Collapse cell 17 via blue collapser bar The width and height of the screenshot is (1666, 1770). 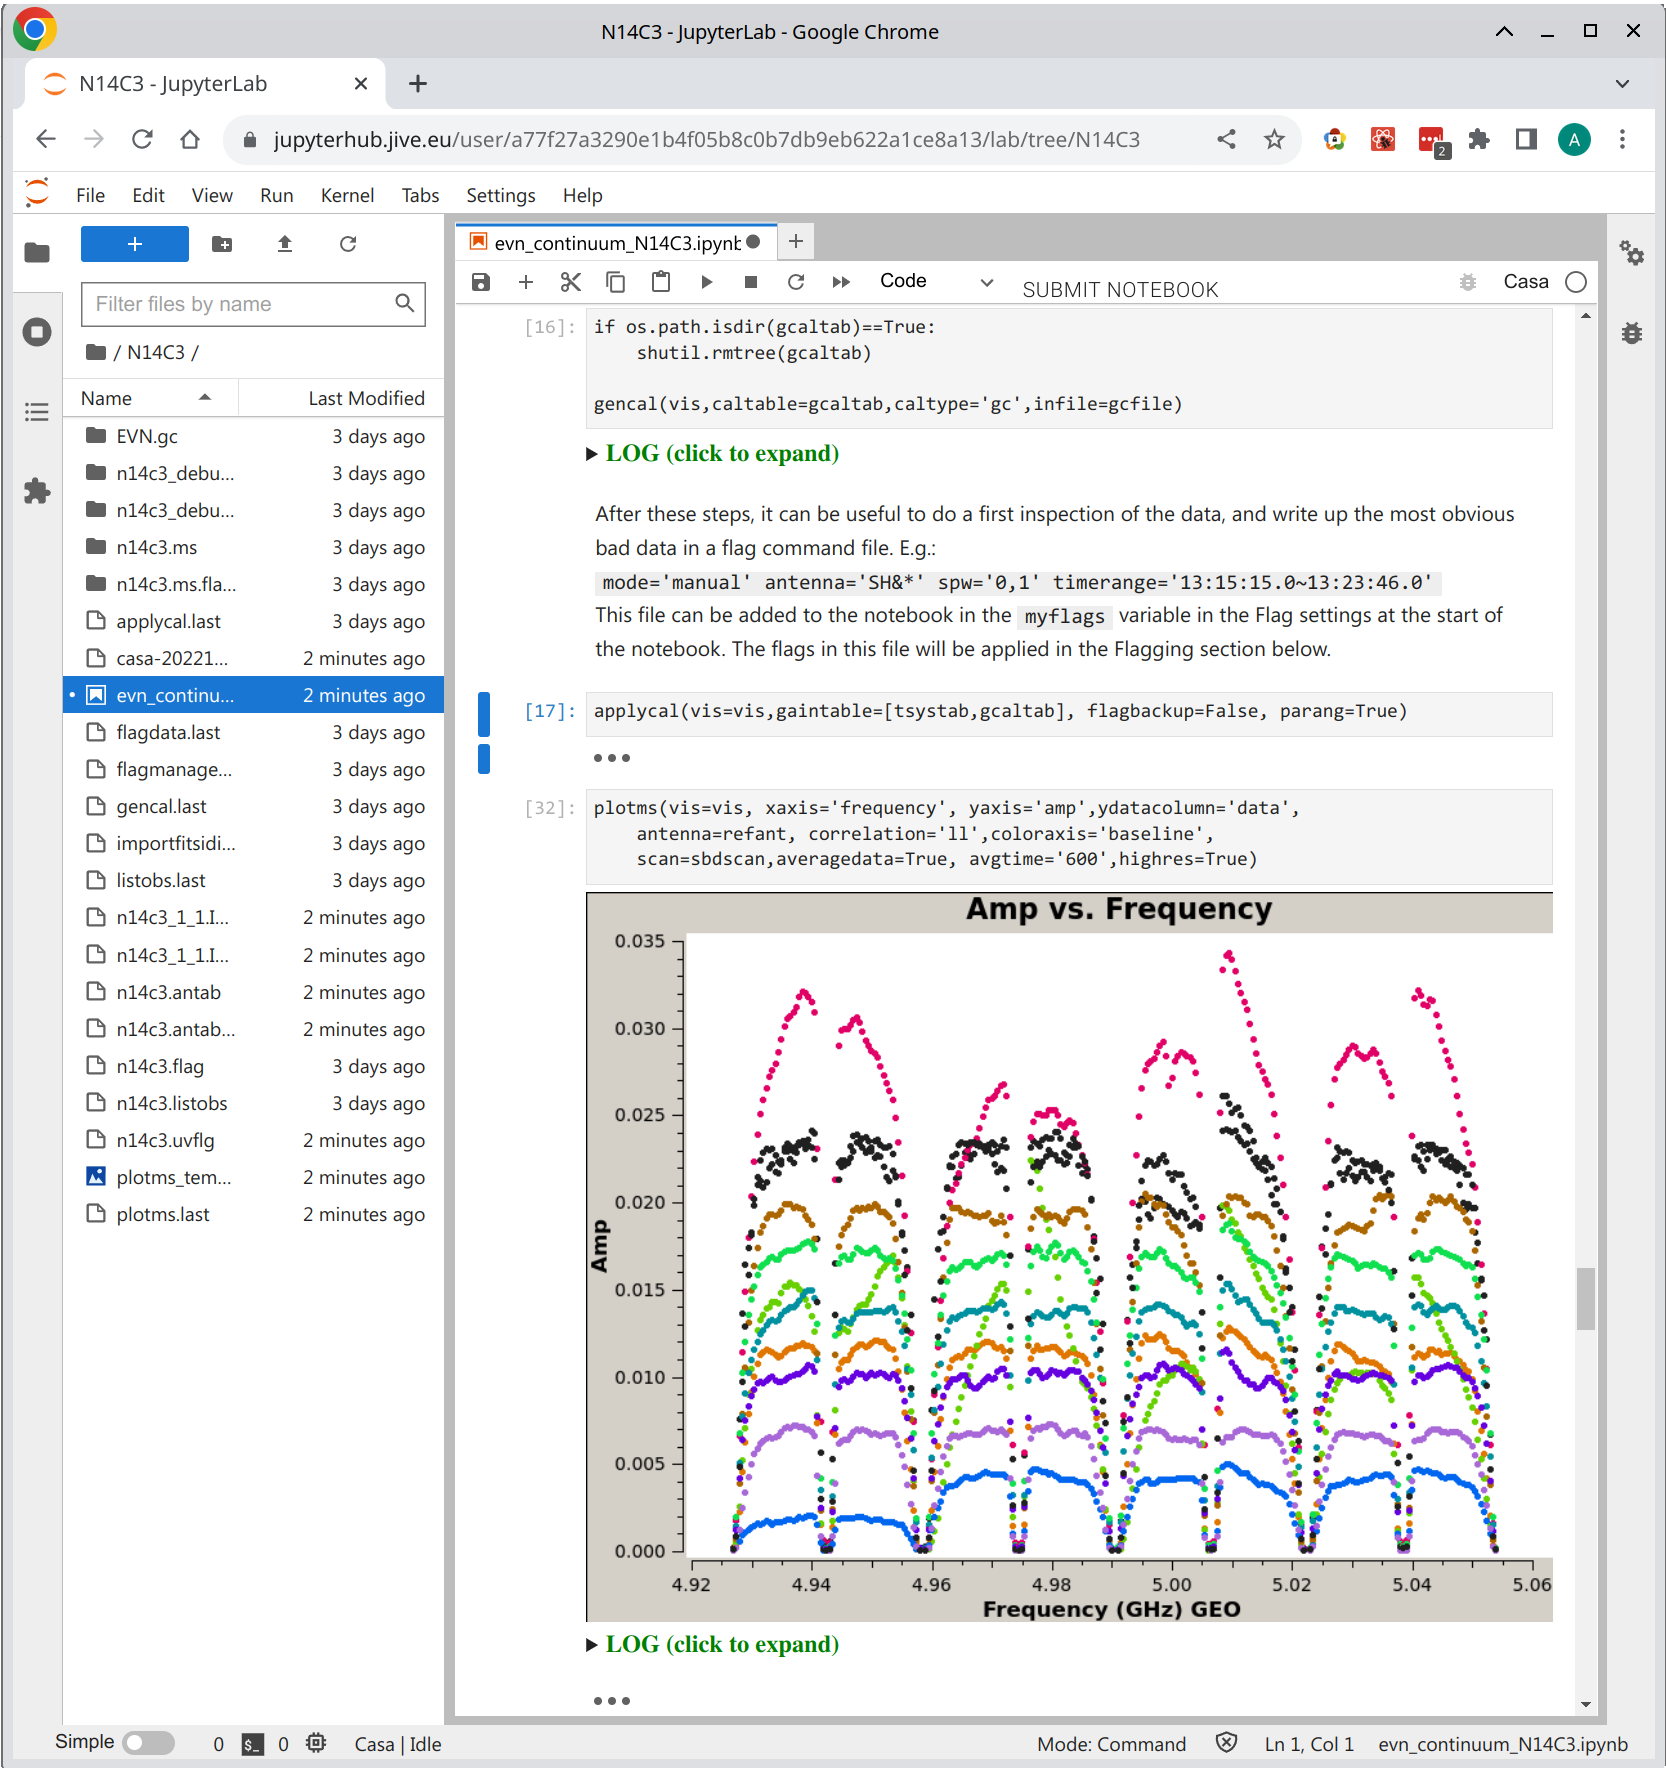484,714
